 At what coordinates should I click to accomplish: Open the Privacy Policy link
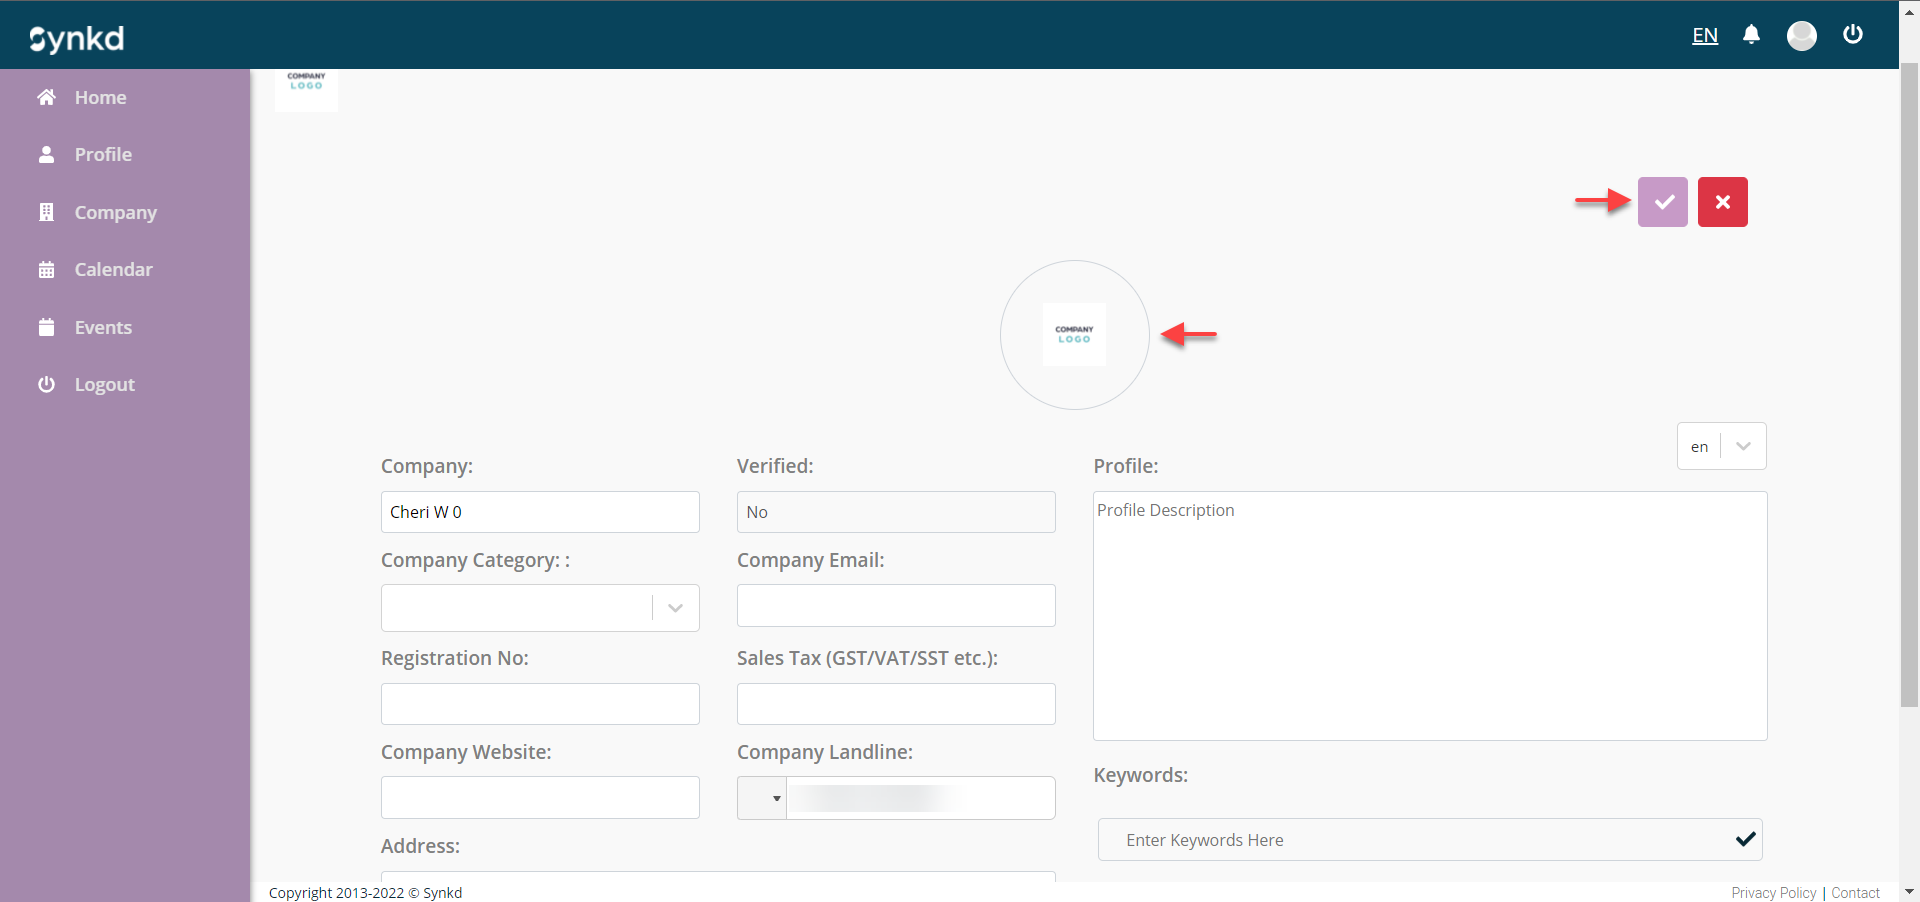pos(1773,893)
